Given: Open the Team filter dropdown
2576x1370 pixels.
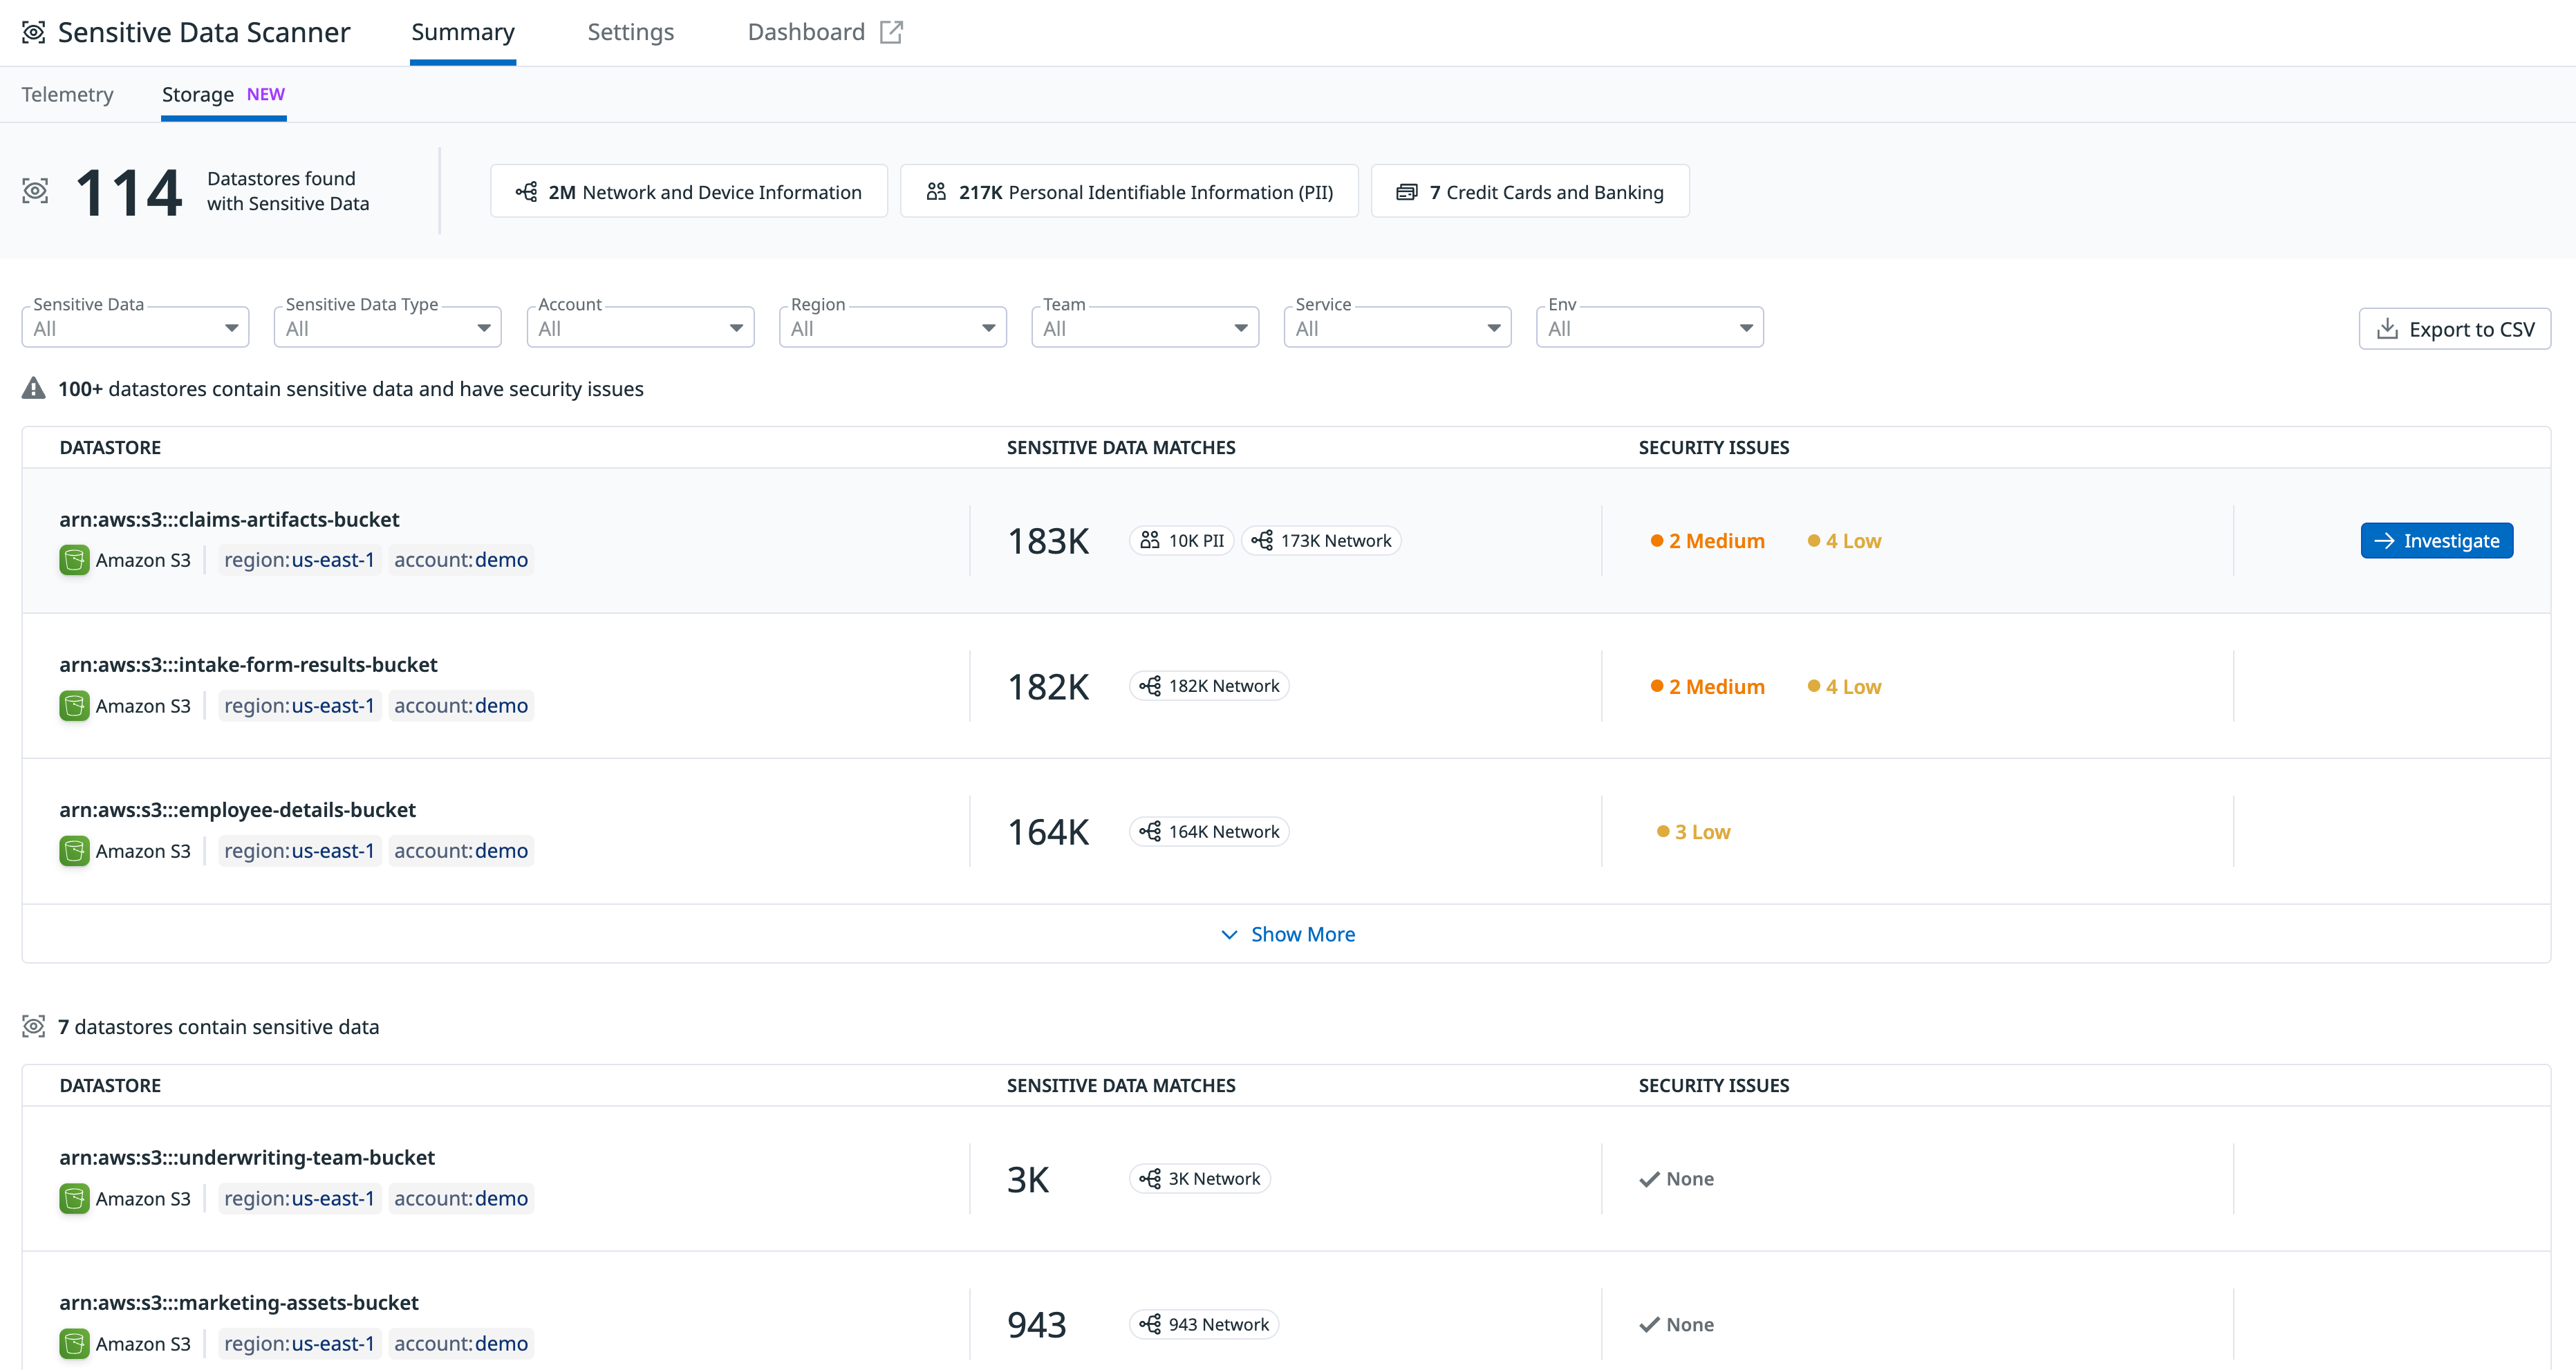Looking at the screenshot, I should [1145, 326].
